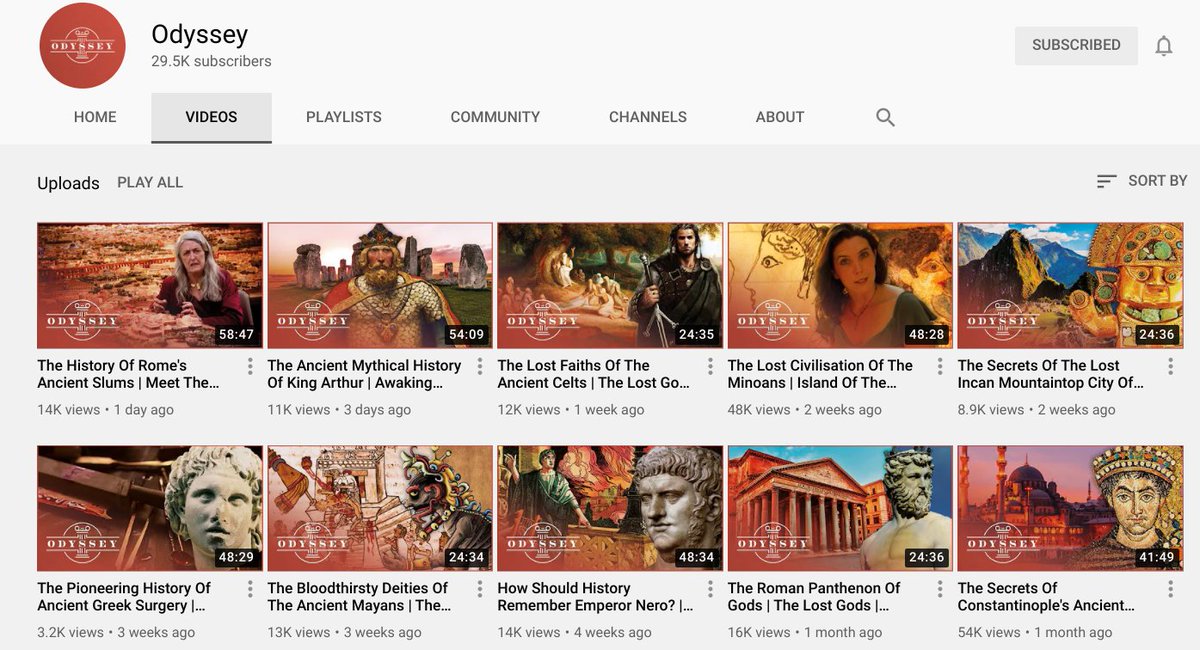Open options menu for King Arthur video

480,366
